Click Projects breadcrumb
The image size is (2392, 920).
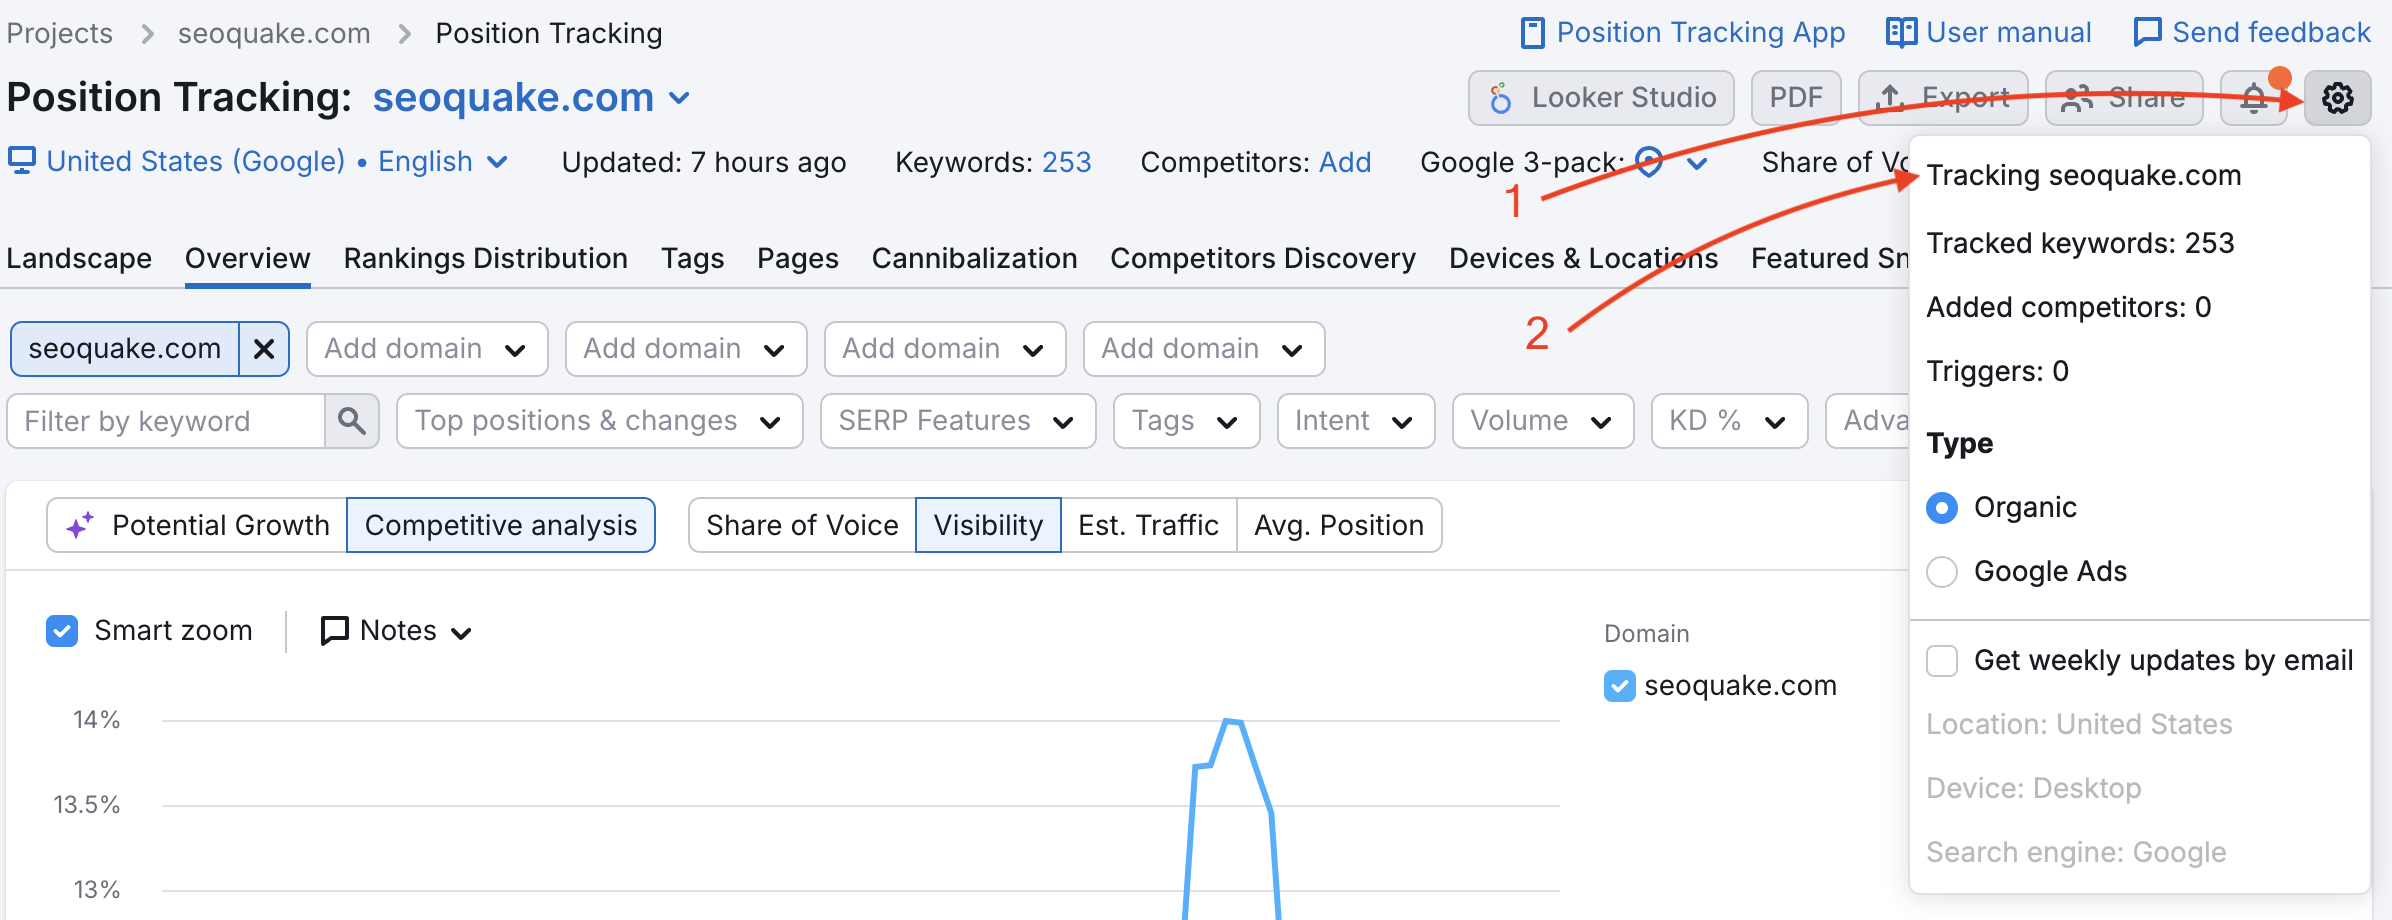(x=60, y=33)
